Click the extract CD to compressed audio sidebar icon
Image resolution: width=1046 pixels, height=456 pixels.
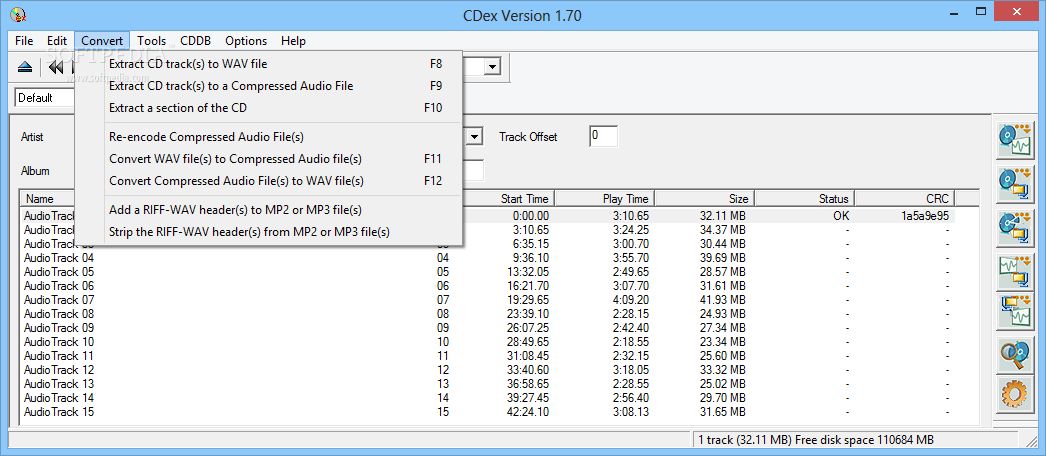pyautogui.click(x=1014, y=185)
